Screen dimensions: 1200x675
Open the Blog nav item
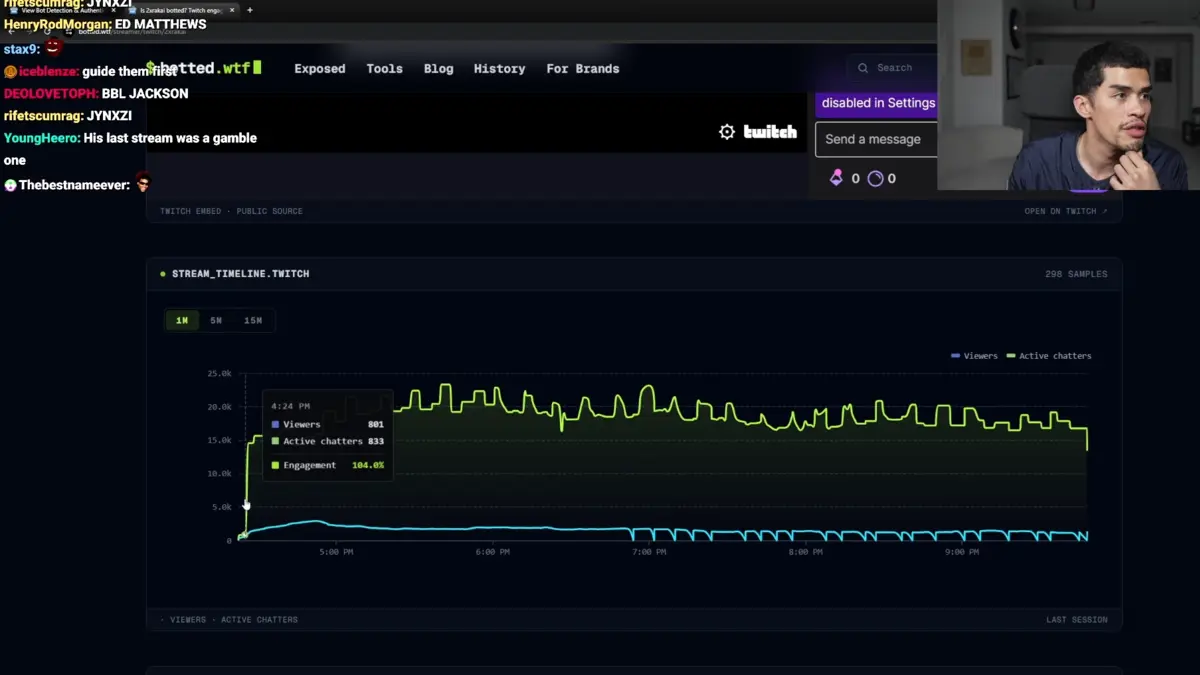[438, 69]
